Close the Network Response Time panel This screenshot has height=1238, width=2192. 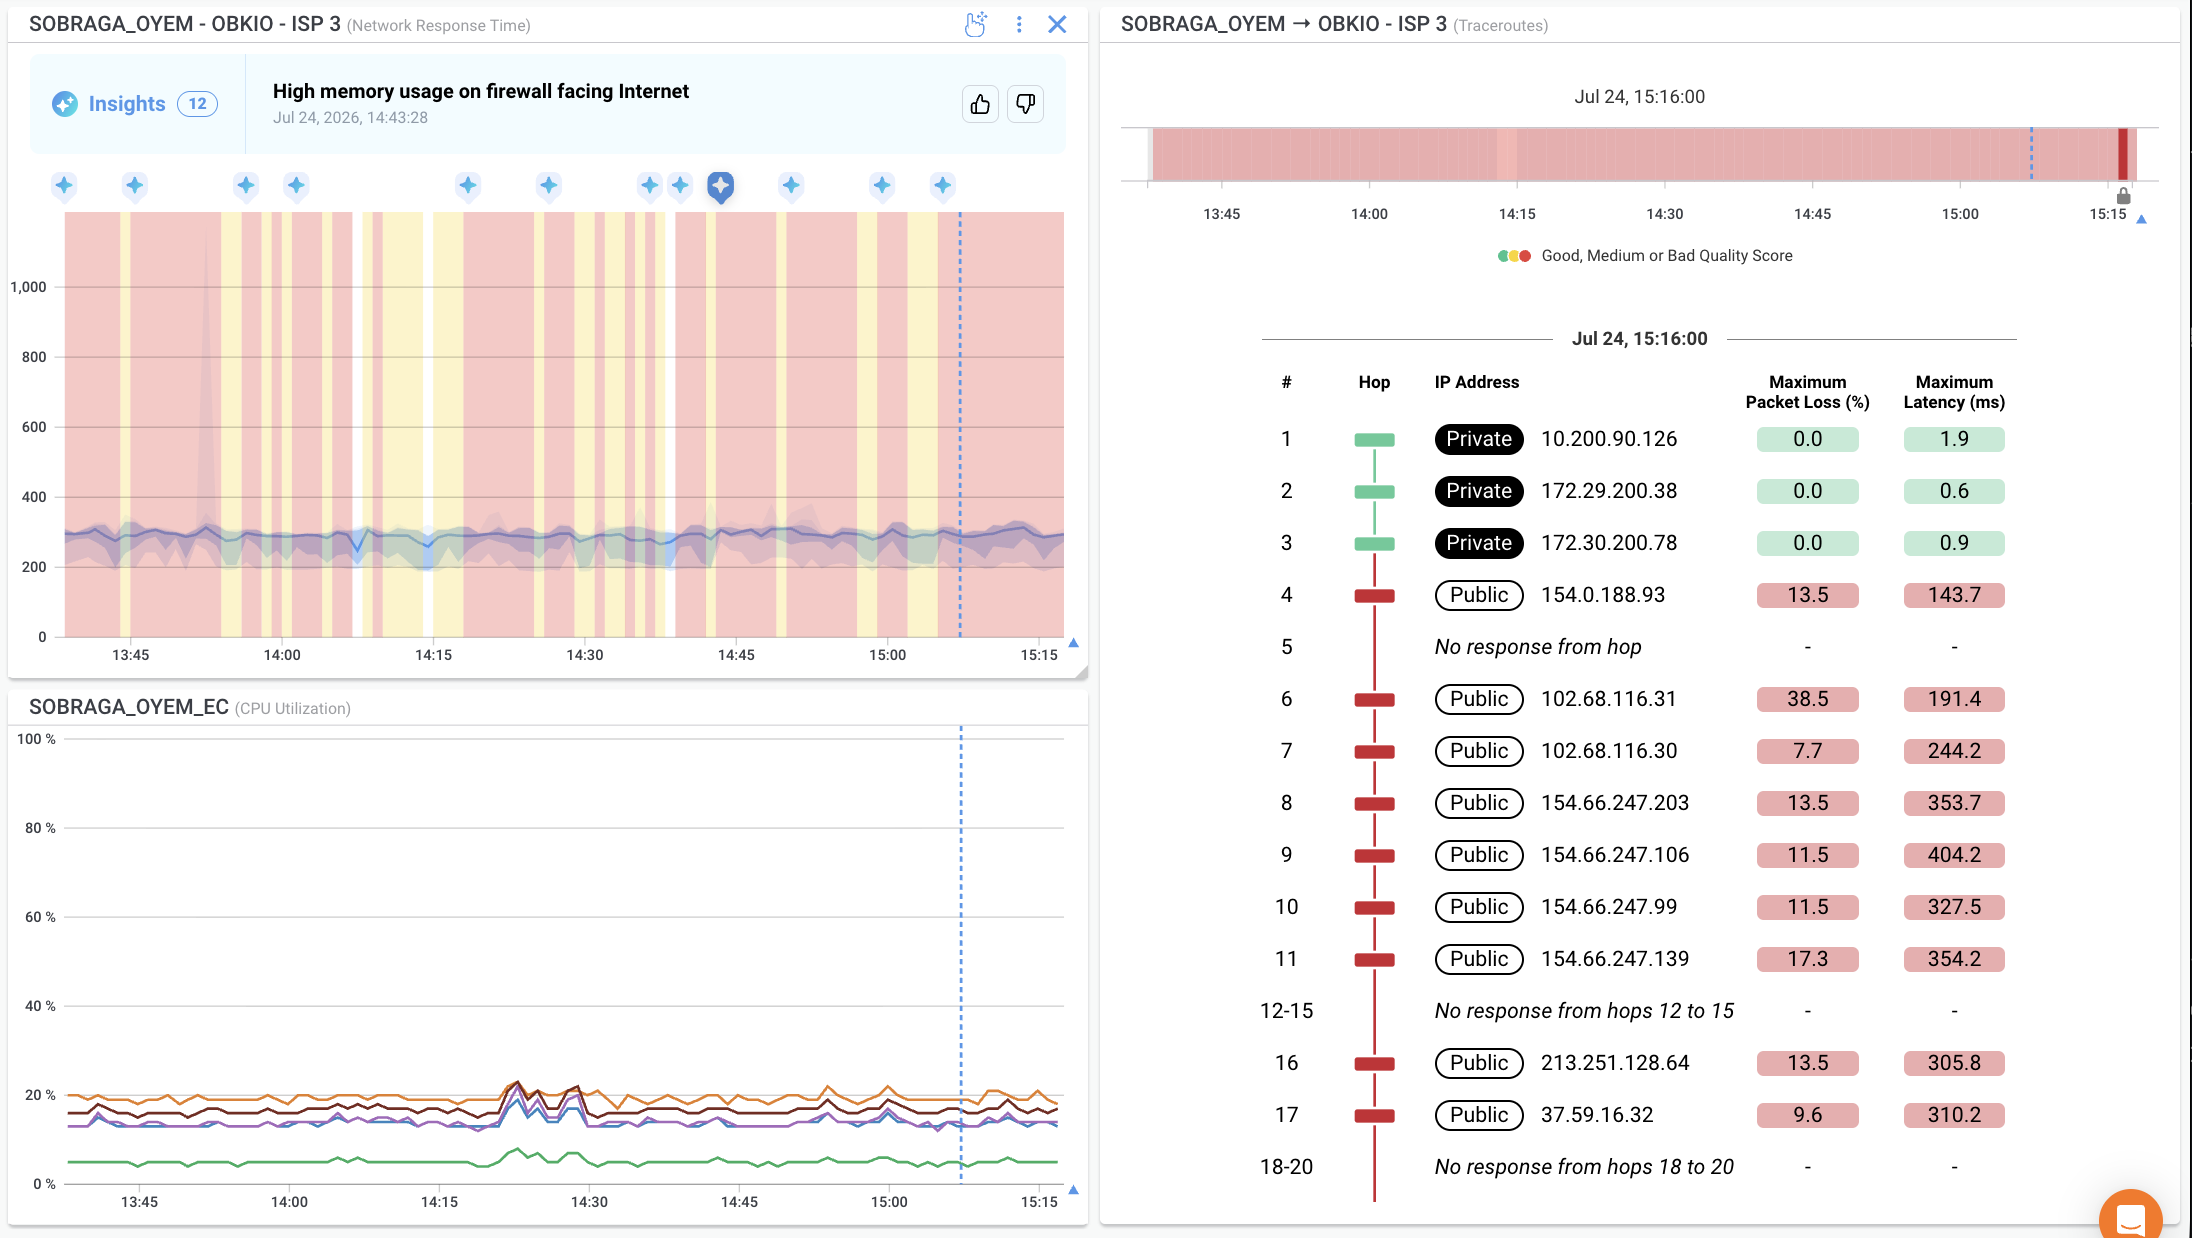tap(1057, 25)
